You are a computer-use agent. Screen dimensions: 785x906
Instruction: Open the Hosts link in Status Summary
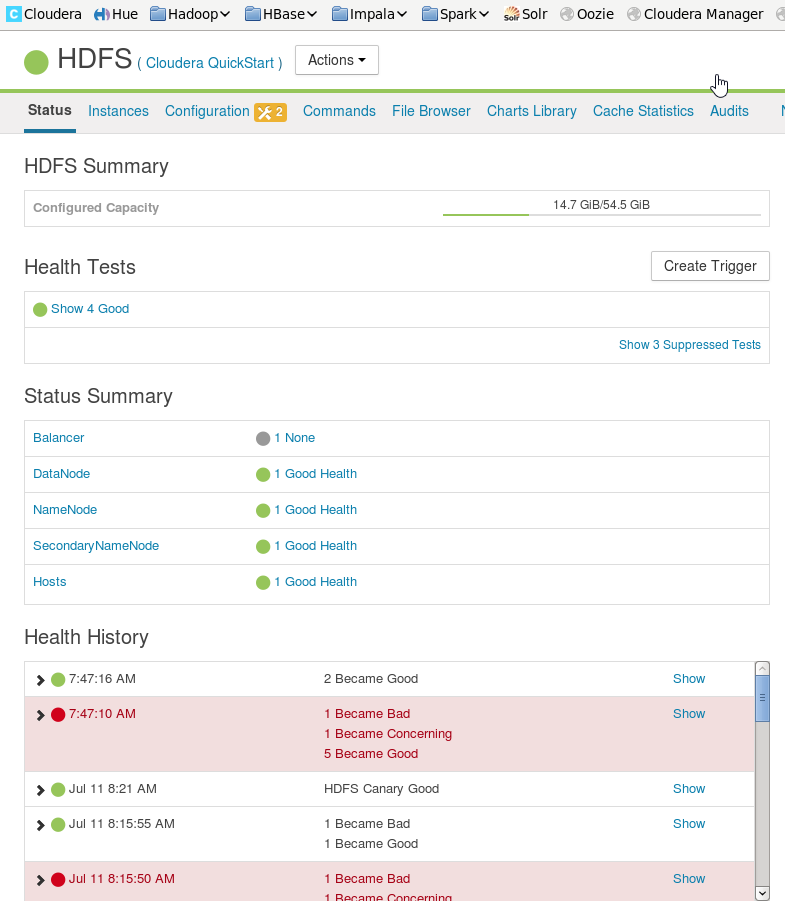coord(50,582)
